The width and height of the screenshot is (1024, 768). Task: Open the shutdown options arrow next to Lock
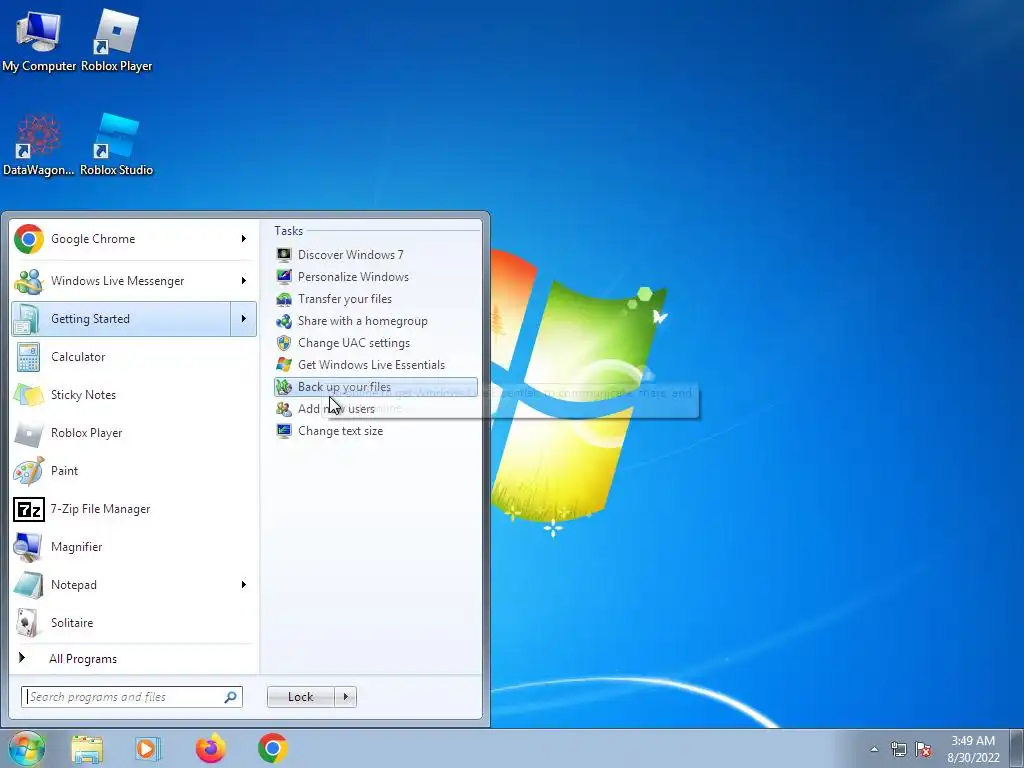coord(345,697)
